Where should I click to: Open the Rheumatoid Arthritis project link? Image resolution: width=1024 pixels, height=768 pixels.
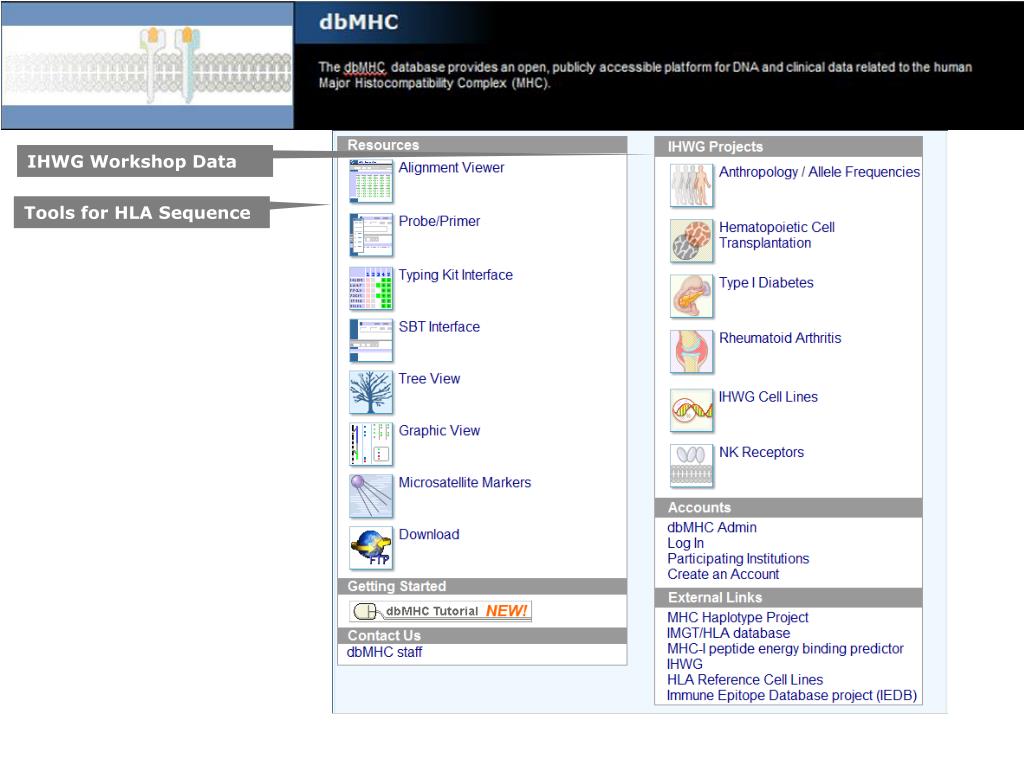(780, 338)
